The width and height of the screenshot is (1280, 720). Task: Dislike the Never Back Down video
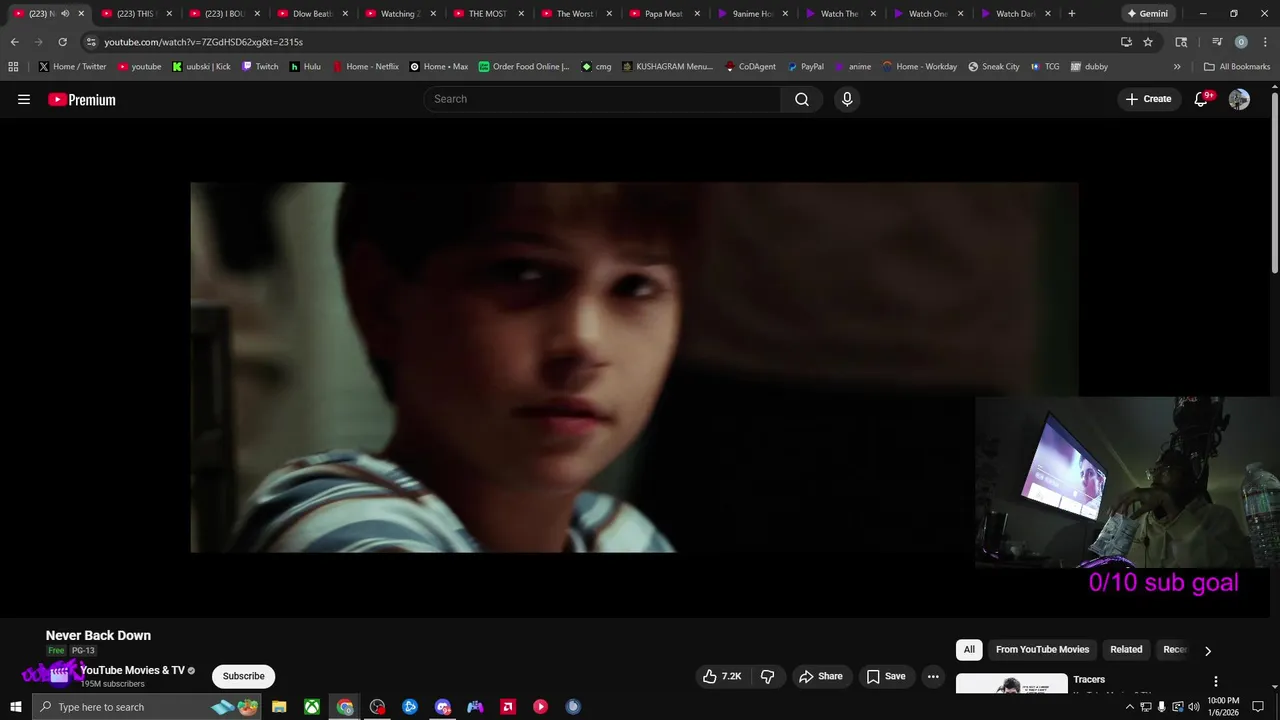click(x=768, y=676)
